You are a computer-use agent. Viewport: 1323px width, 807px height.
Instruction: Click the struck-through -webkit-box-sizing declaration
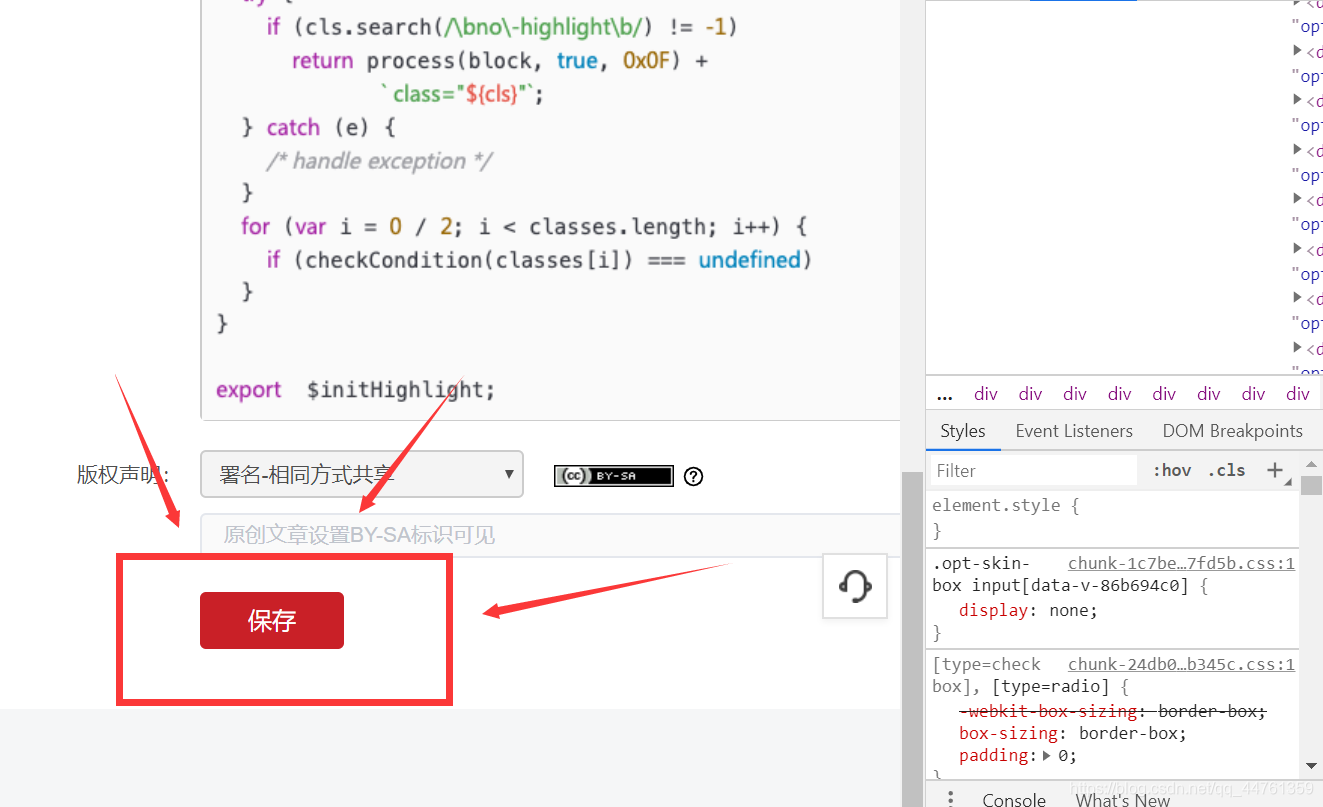click(x=1112, y=711)
